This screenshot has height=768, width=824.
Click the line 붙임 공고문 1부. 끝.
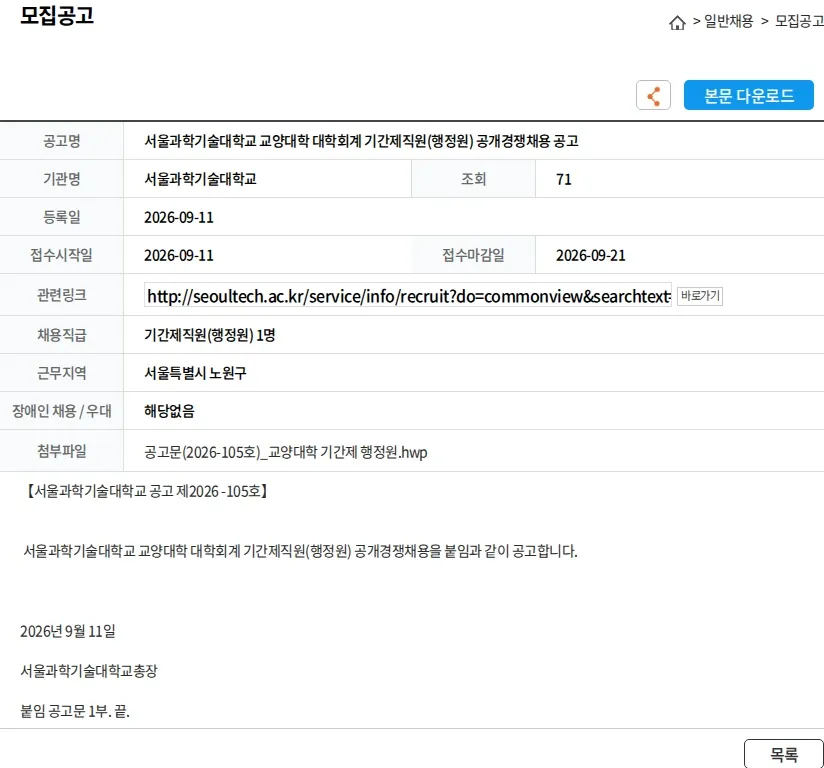(75, 712)
